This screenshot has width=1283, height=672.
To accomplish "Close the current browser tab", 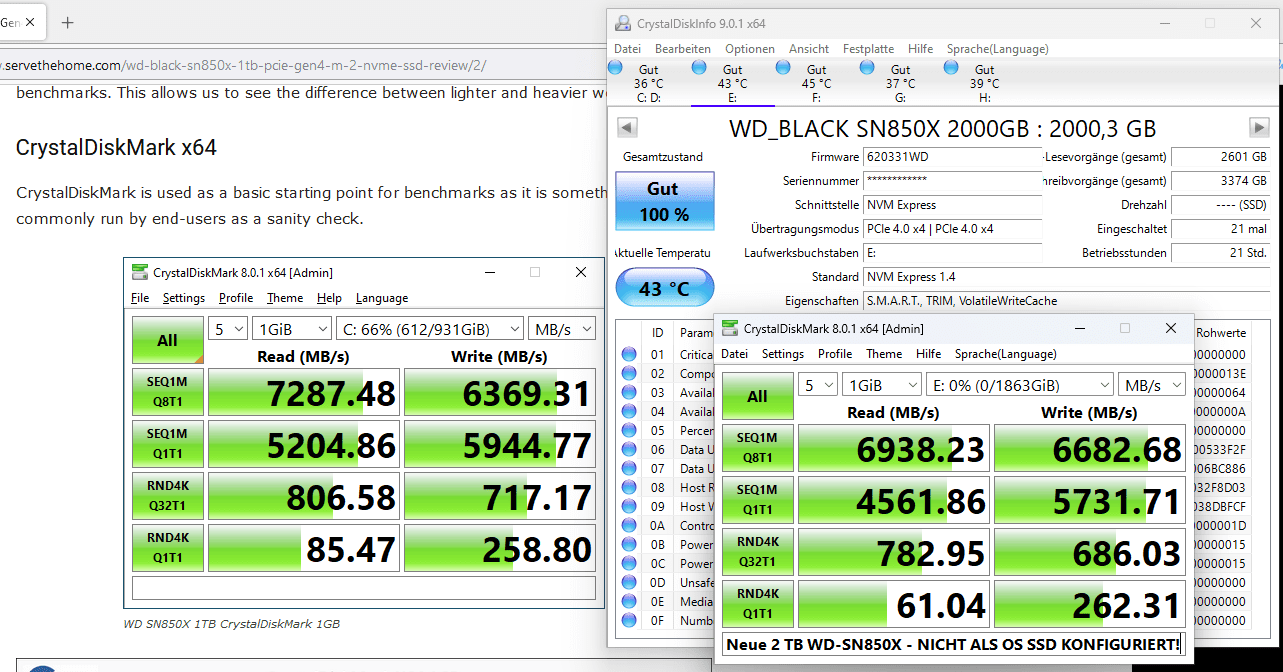I will 30,22.
